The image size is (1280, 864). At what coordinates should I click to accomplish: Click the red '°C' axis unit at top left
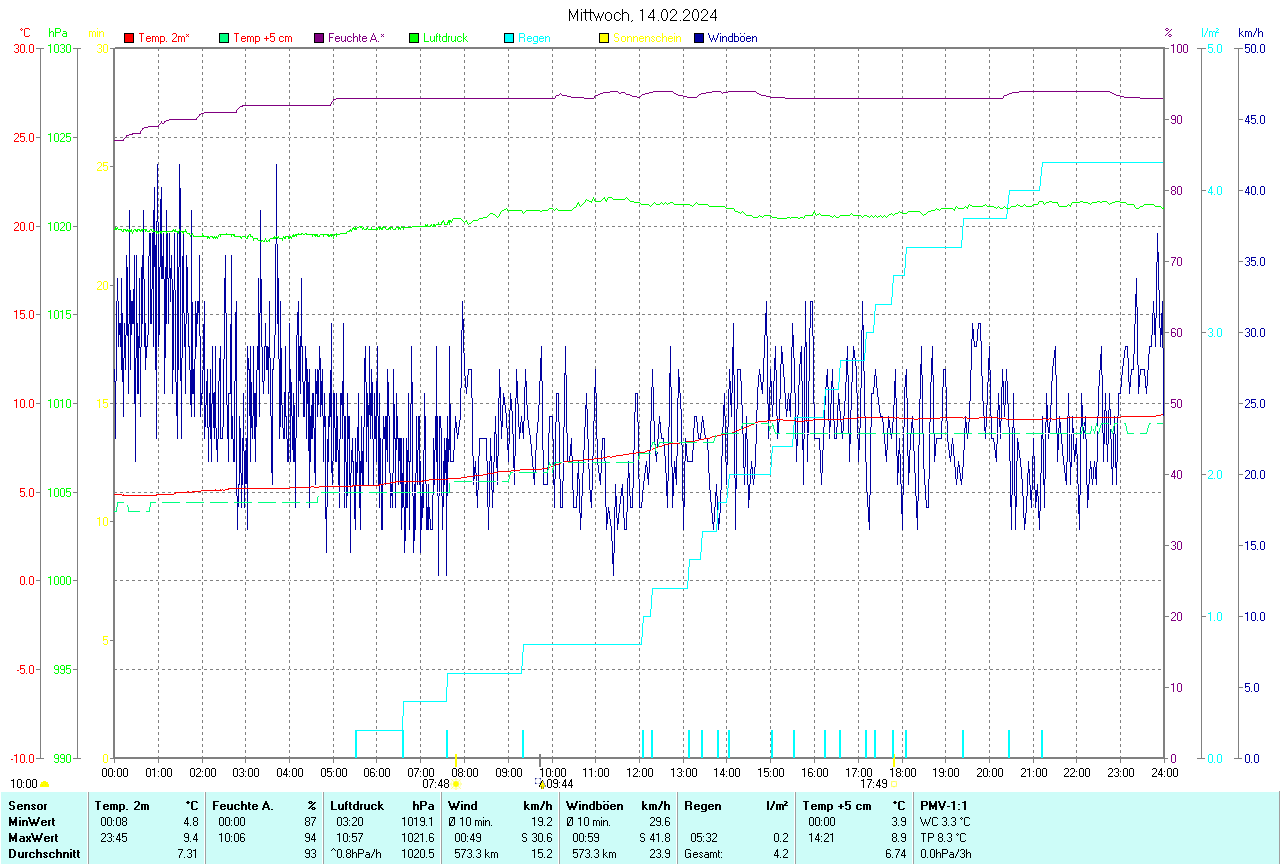click(x=25, y=33)
